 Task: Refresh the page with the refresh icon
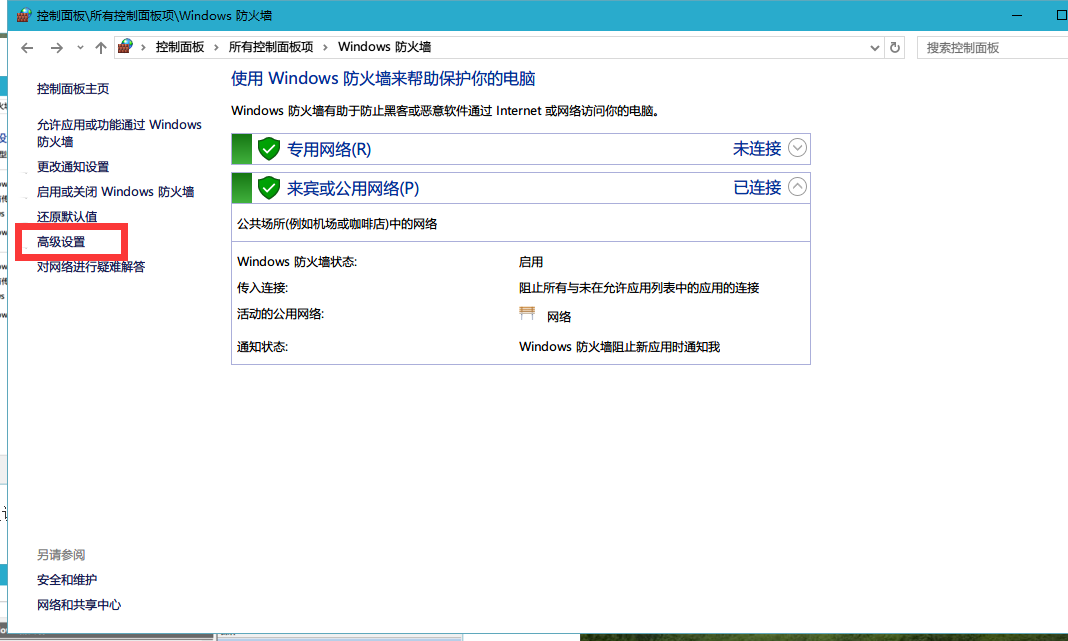coord(895,48)
